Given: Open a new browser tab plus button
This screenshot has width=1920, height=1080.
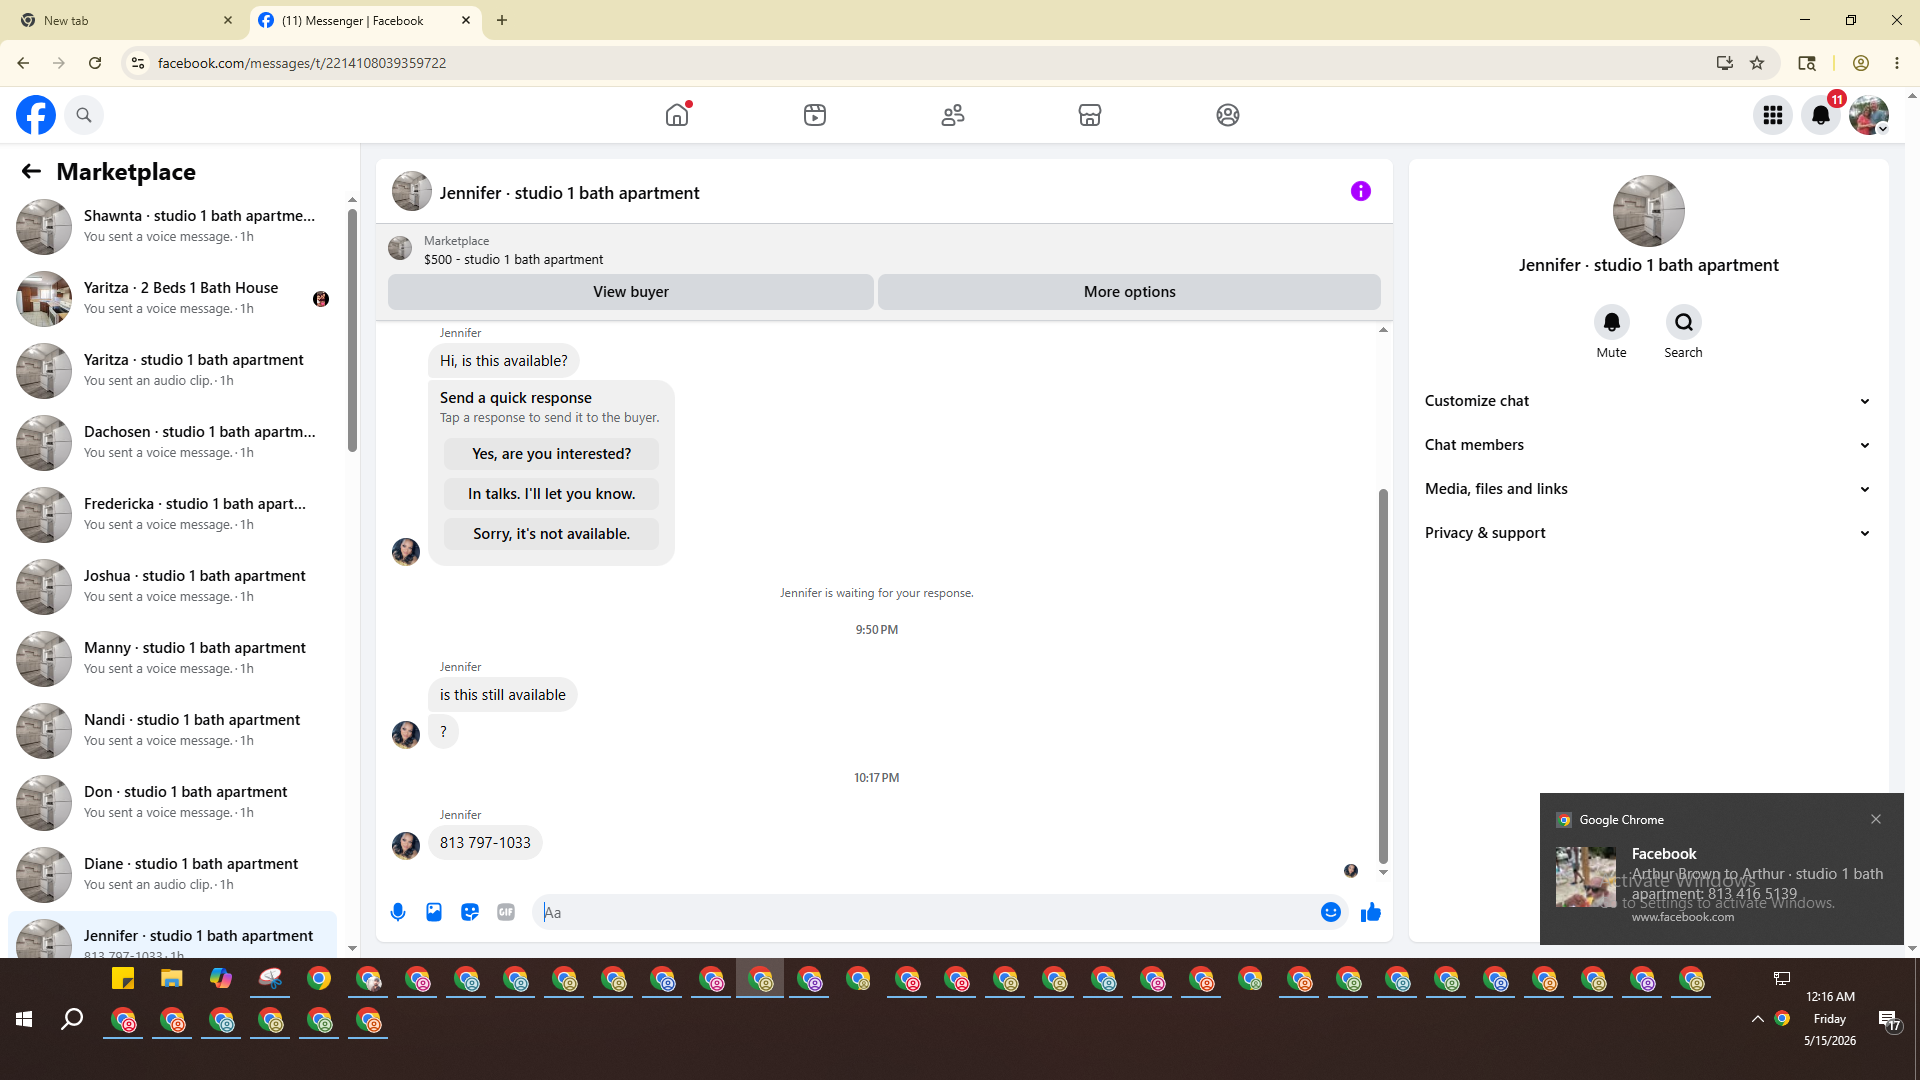Looking at the screenshot, I should pos(502,20).
